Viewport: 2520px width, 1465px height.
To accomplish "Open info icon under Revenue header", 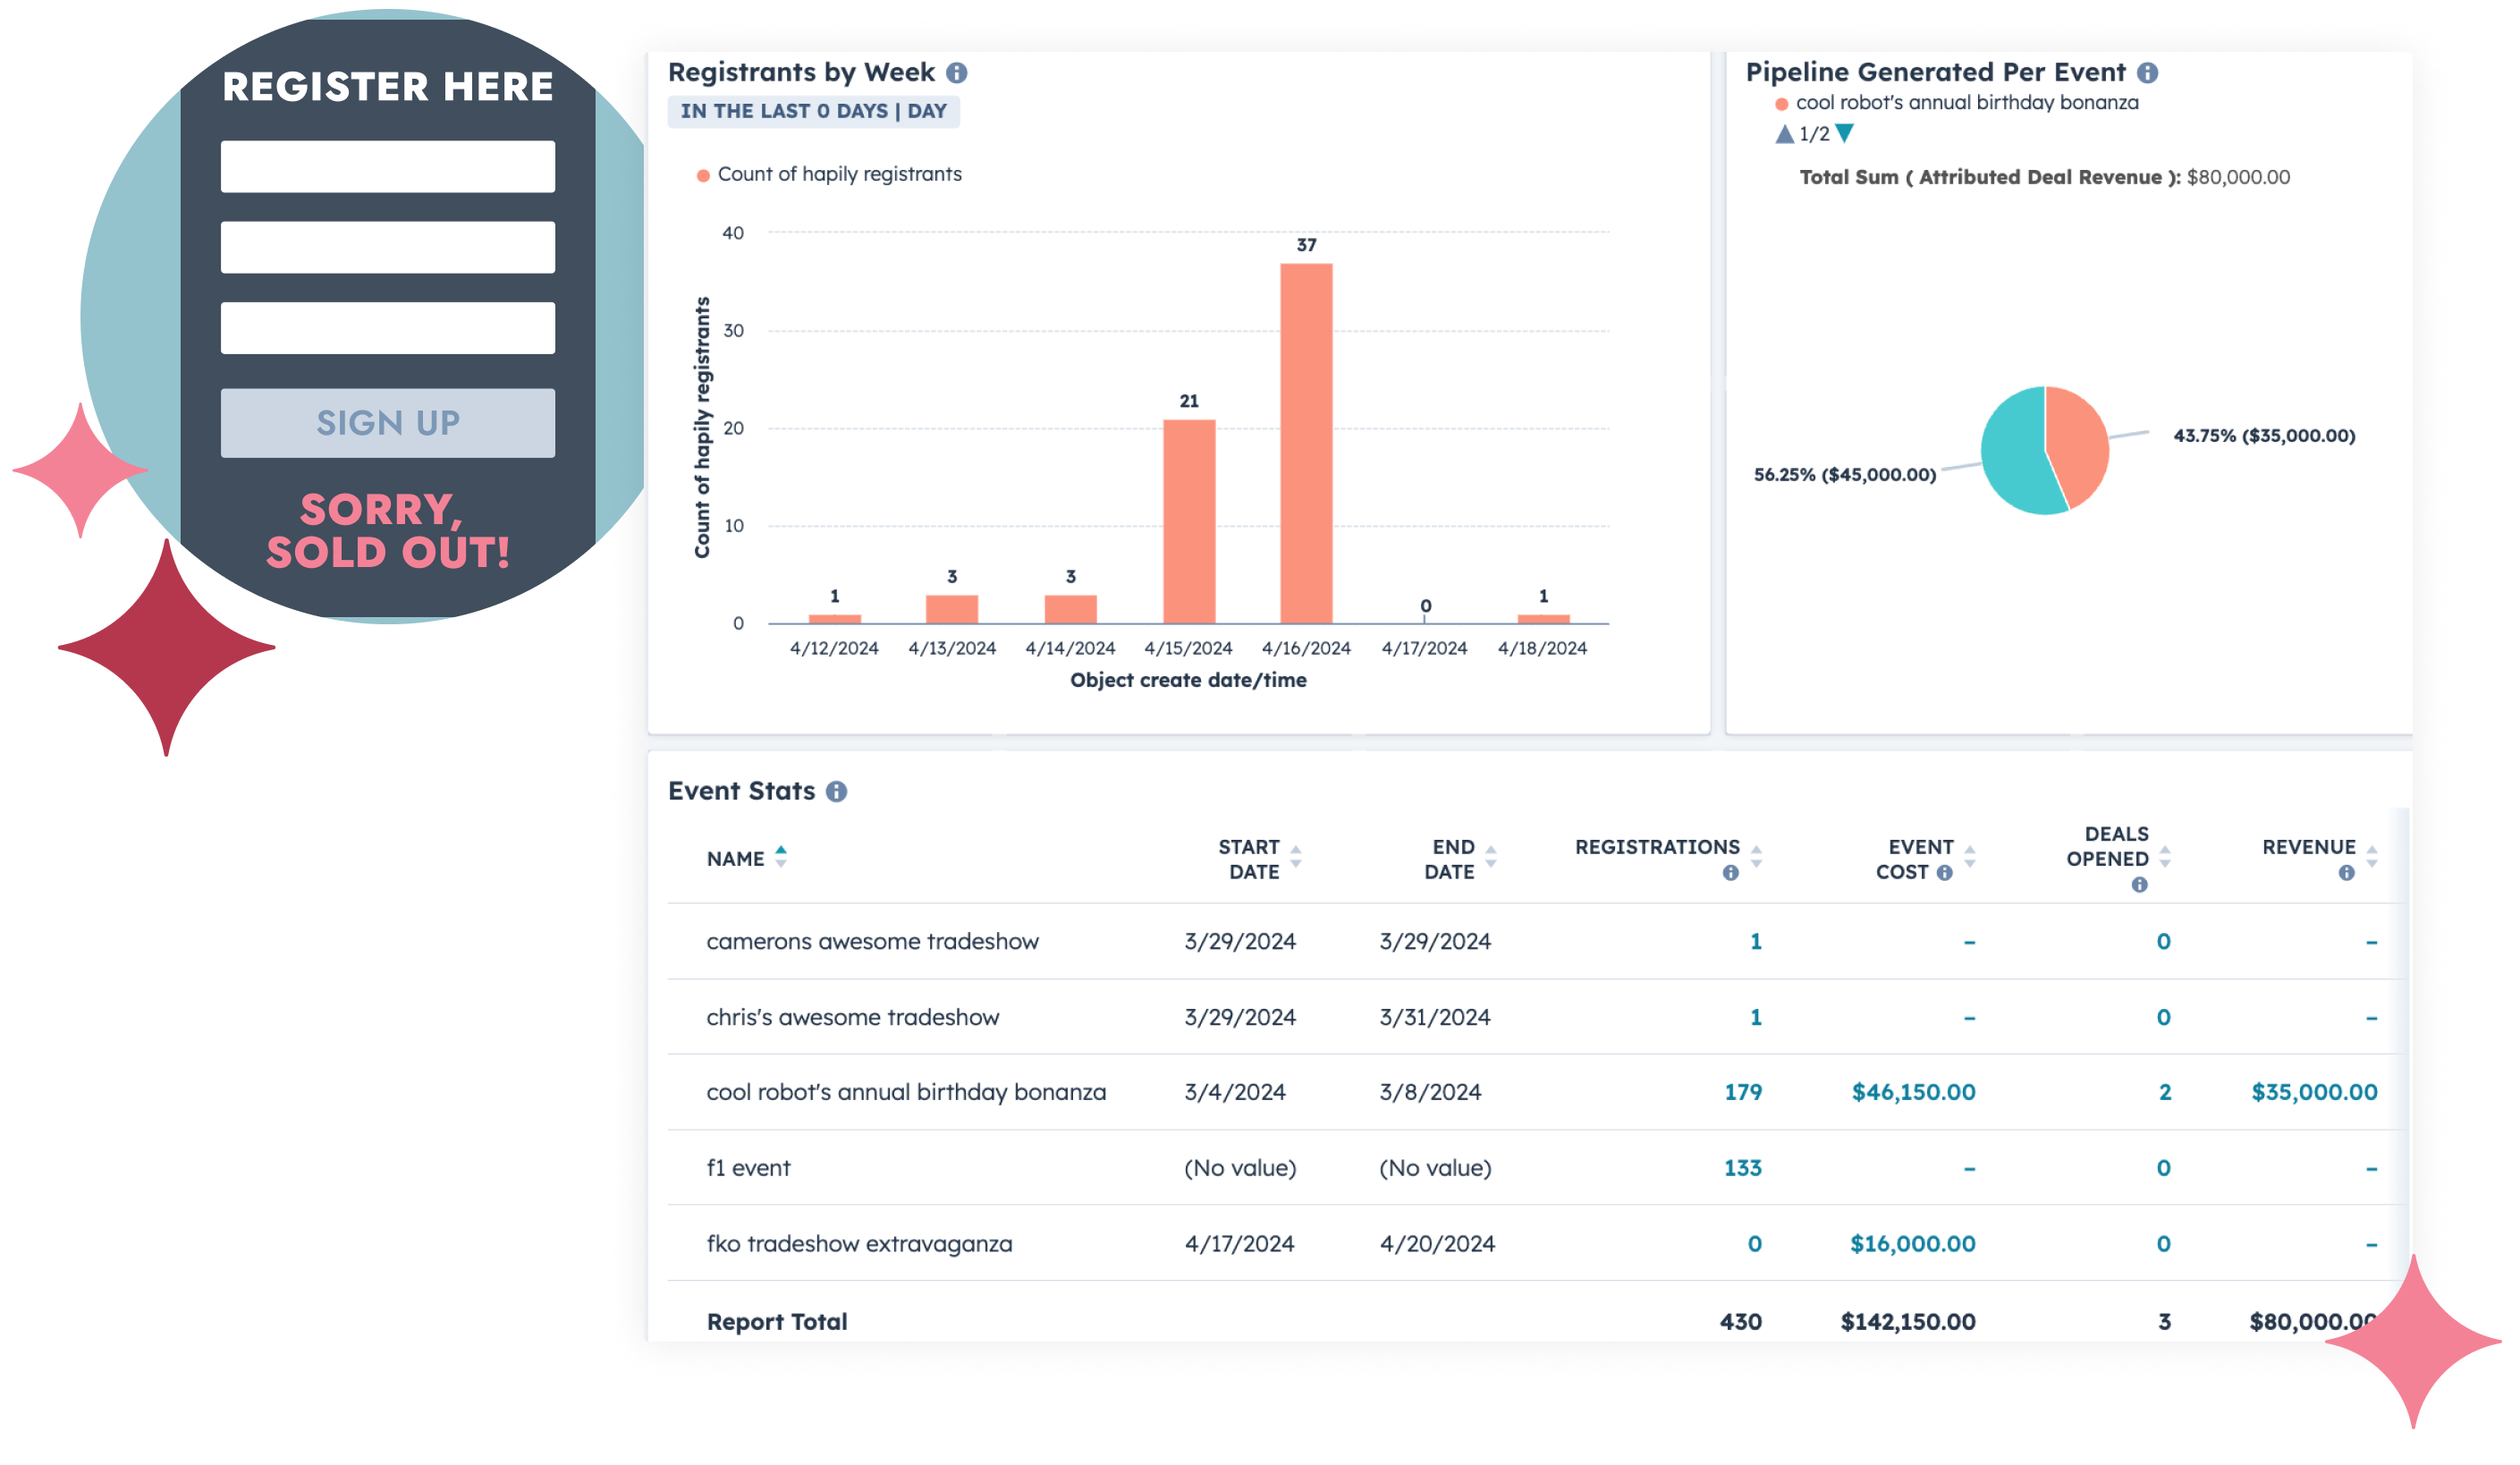I will tap(2347, 873).
